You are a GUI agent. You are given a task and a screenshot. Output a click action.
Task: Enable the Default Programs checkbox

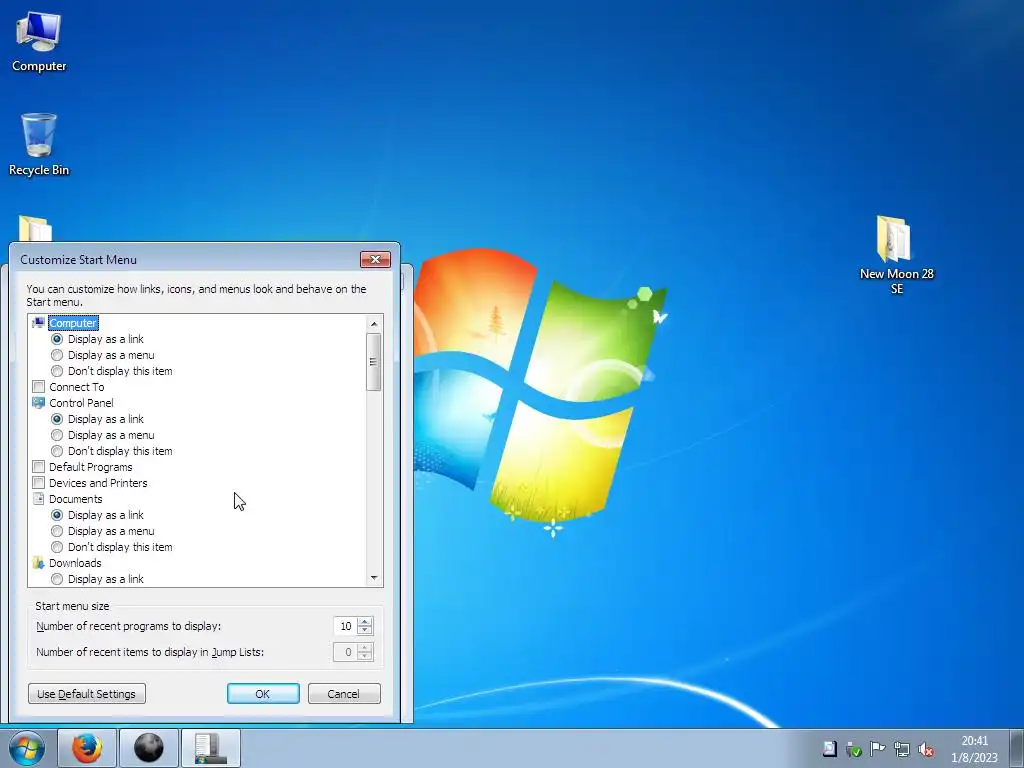pos(39,467)
